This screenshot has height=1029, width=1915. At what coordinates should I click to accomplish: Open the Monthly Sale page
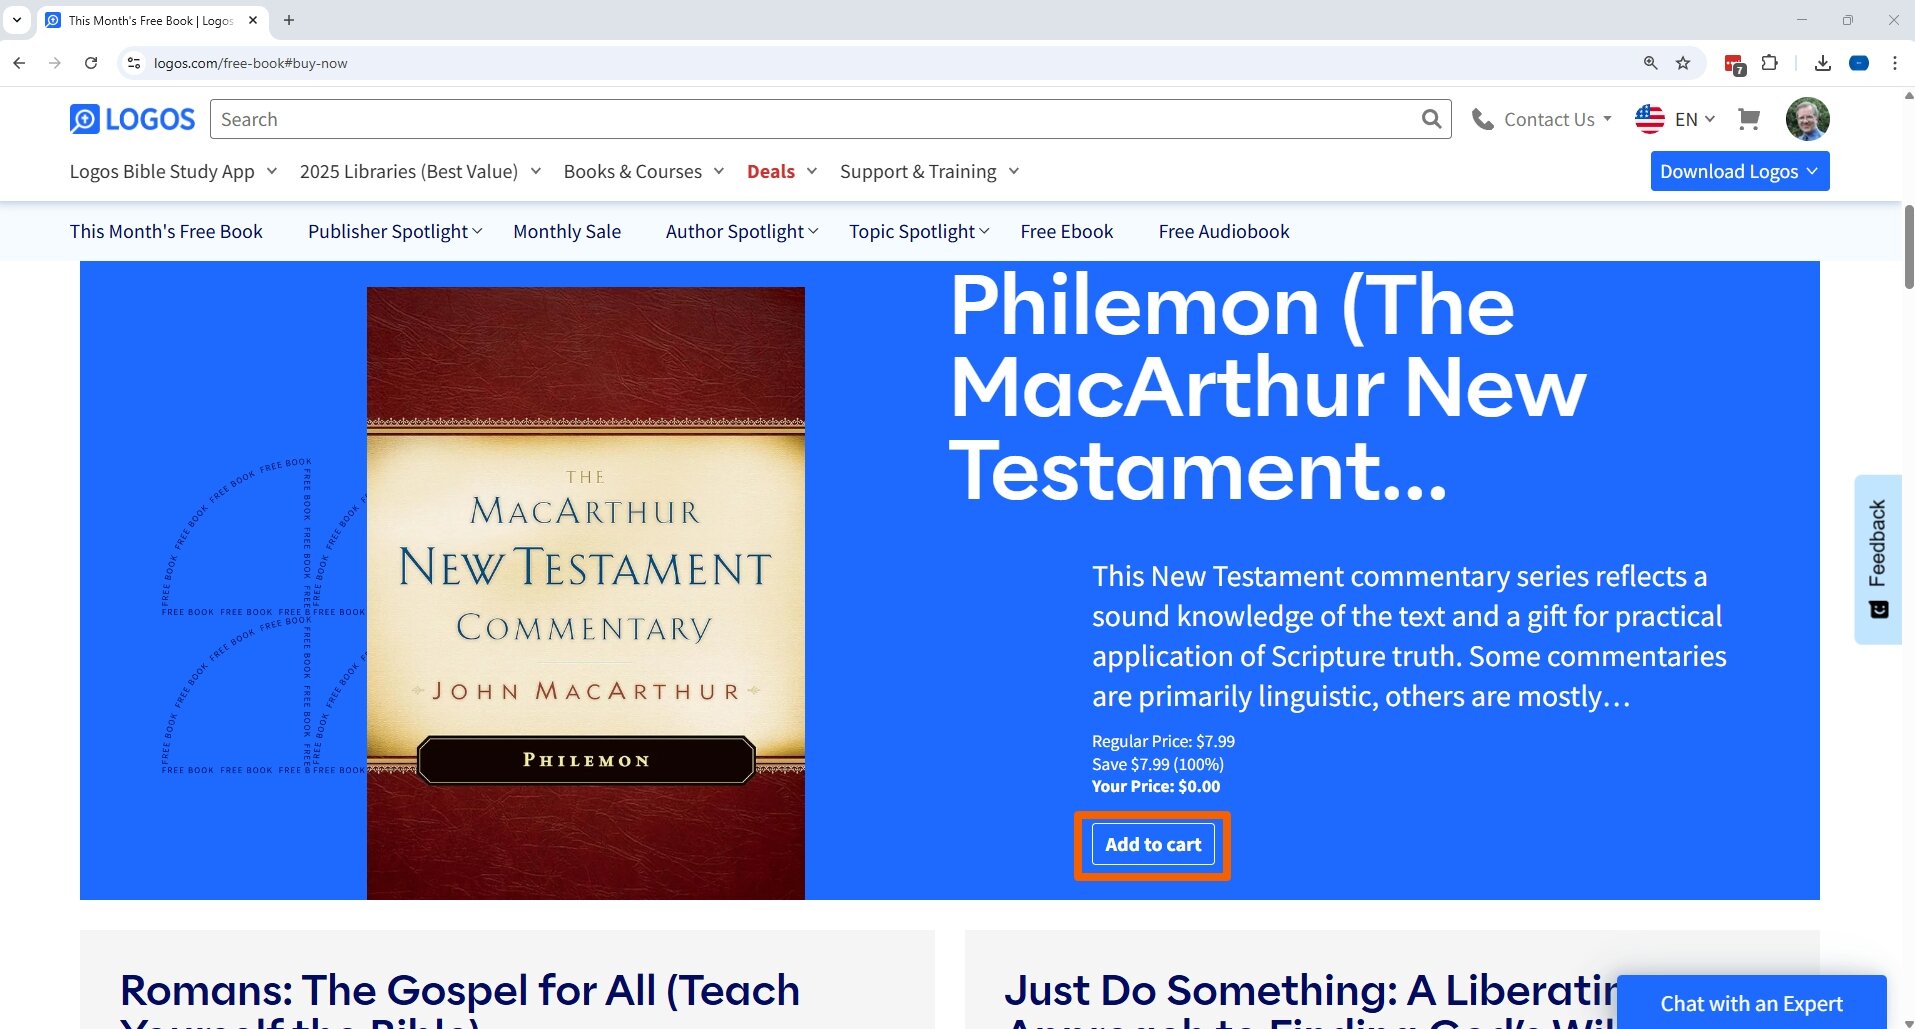coord(567,231)
